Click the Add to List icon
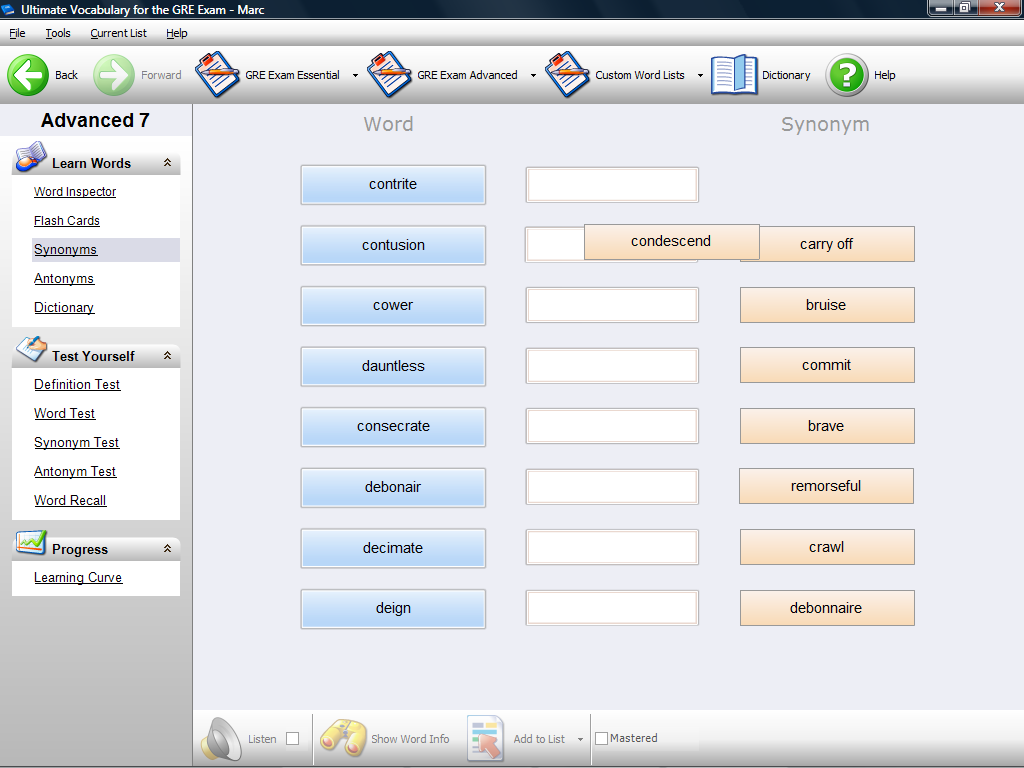Viewport: 1024px width, 768px height. click(x=486, y=739)
